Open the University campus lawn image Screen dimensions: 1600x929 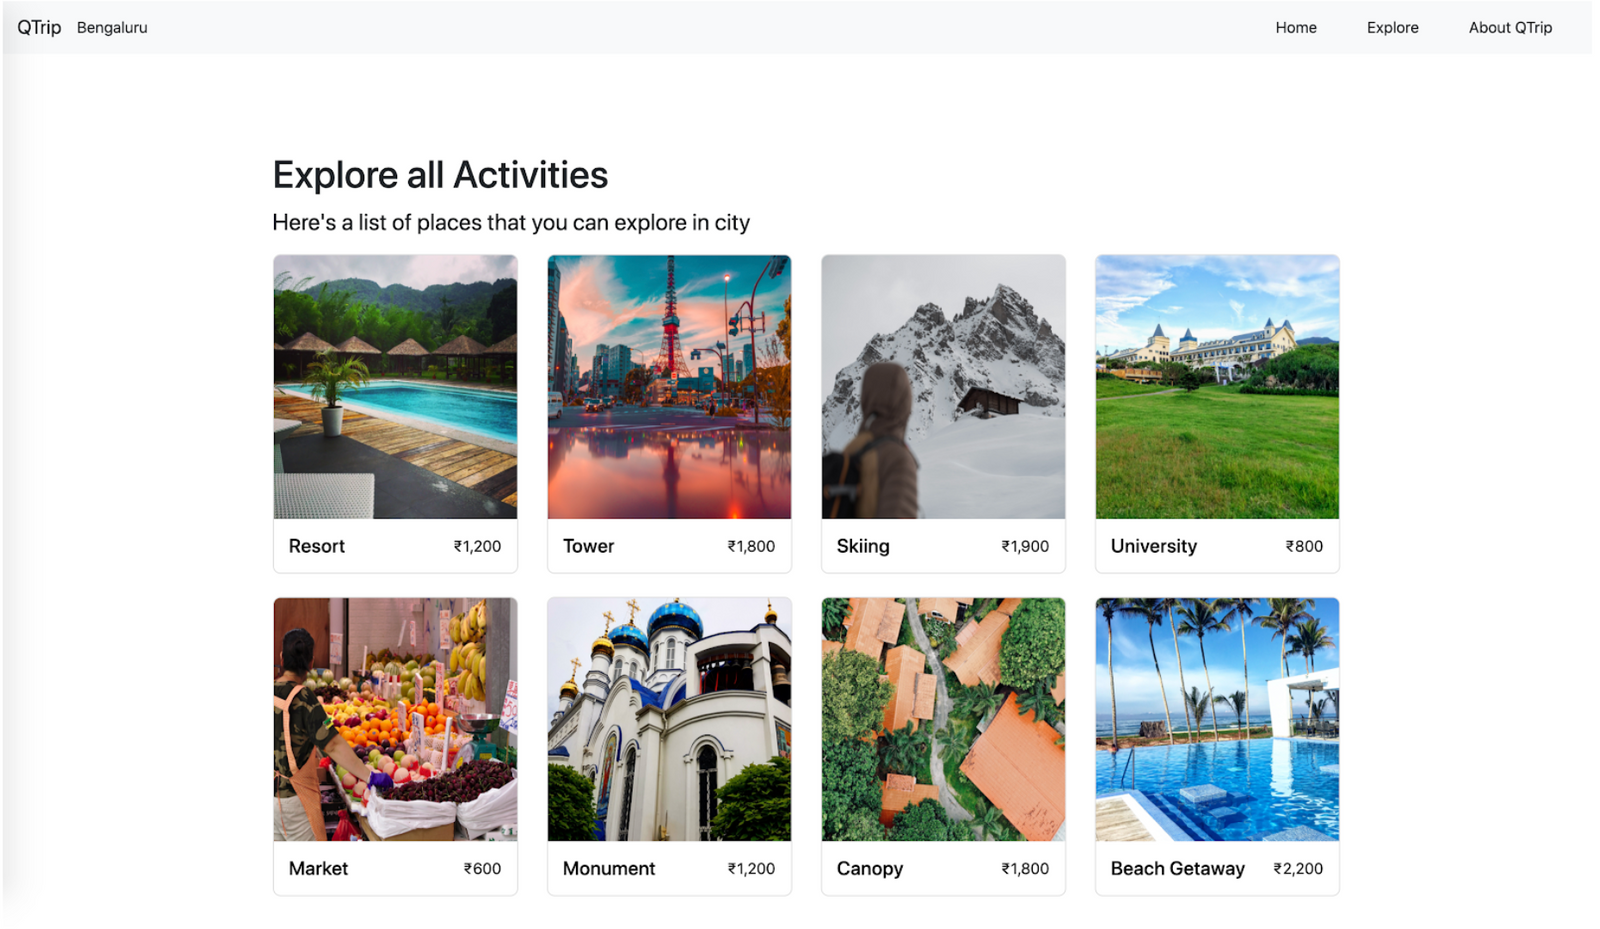[x=1217, y=386]
